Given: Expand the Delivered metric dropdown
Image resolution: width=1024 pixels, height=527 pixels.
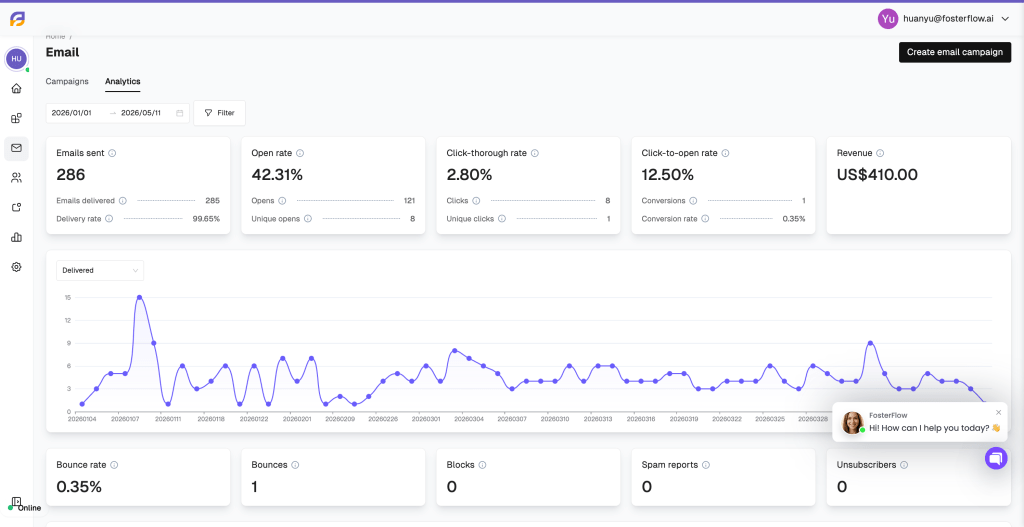Looking at the screenshot, I should tap(100, 270).
